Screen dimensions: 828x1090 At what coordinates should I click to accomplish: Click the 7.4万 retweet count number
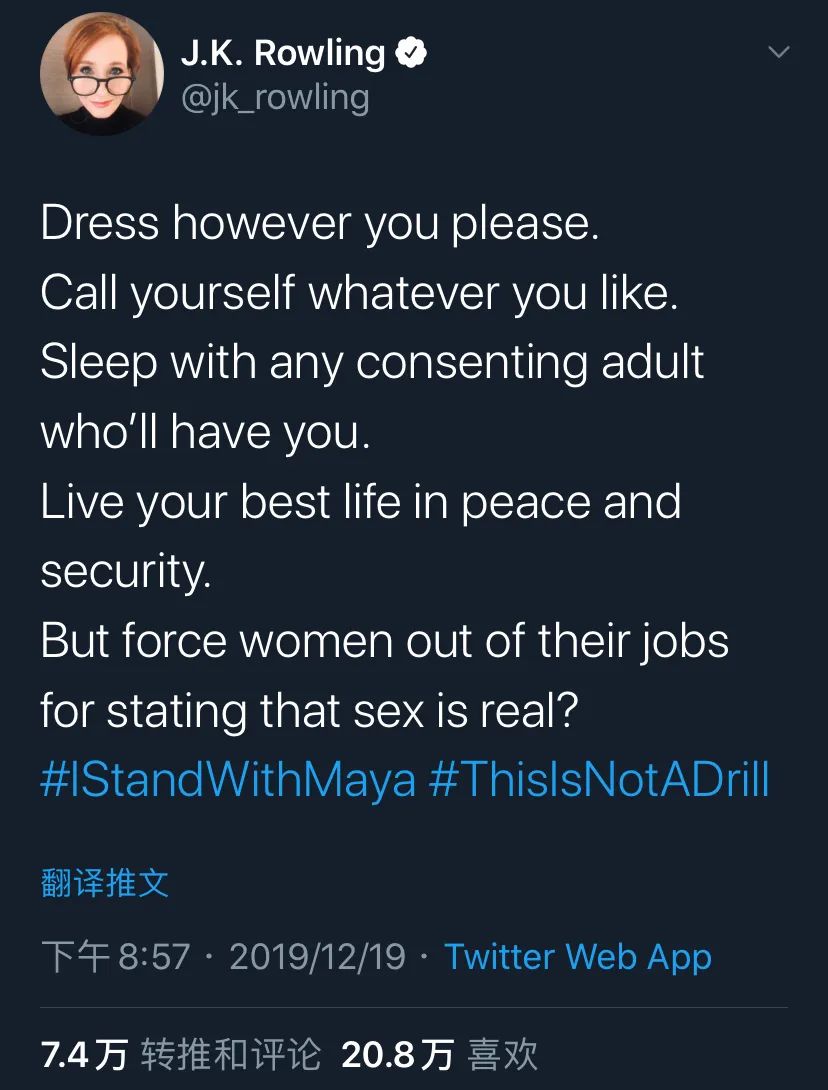click(84, 1054)
